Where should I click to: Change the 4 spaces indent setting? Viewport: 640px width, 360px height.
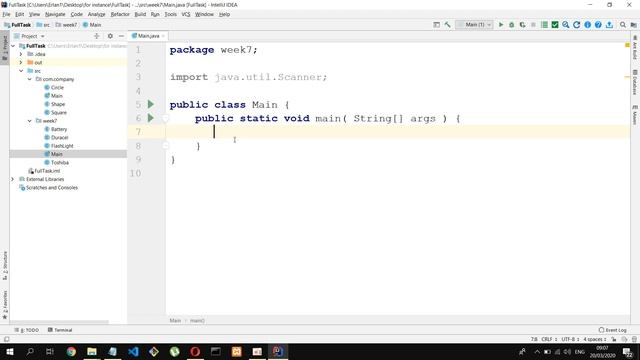click(x=595, y=339)
